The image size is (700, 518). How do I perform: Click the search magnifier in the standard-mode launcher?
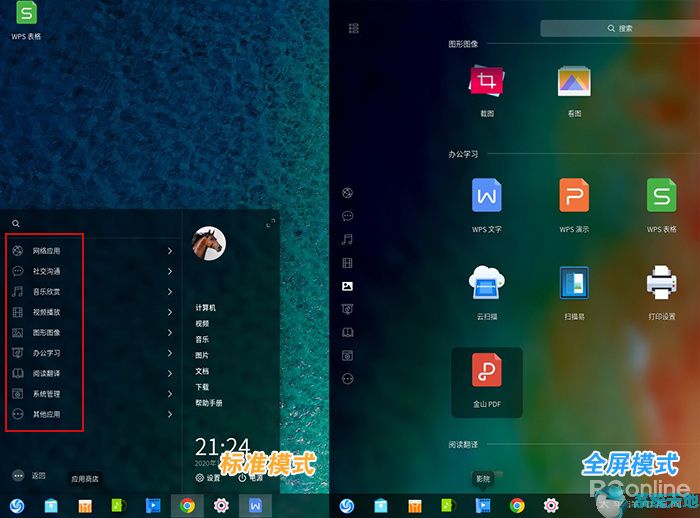pos(16,224)
